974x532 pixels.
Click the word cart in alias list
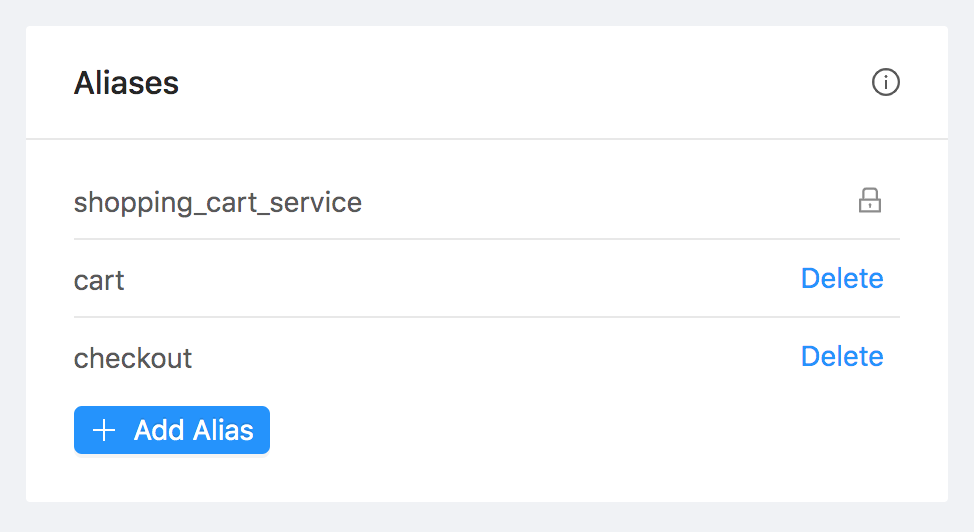point(99,280)
